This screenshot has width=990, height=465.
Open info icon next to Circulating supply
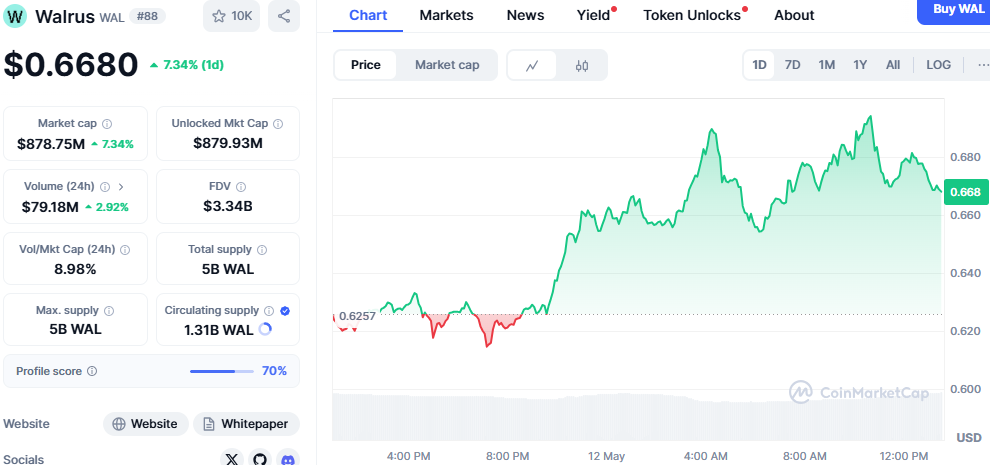269,311
